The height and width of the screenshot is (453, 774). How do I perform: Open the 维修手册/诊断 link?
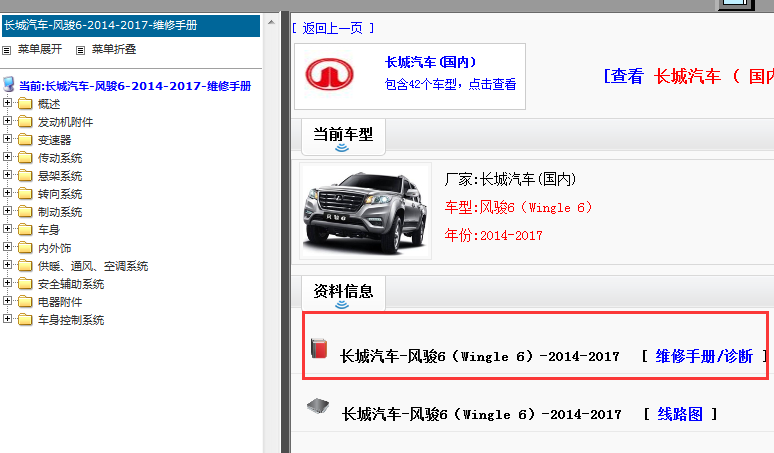(x=704, y=356)
